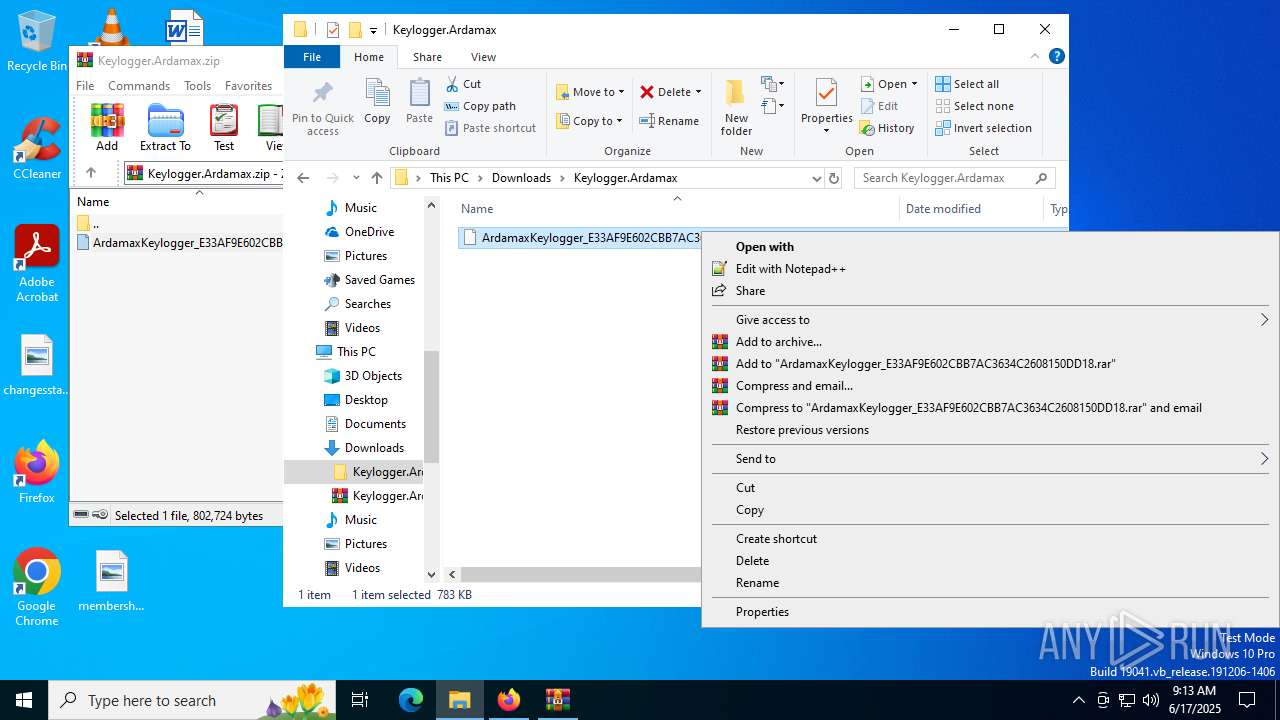The image size is (1280, 720).
Task: Open the Move to dropdown
Action: coord(590,92)
